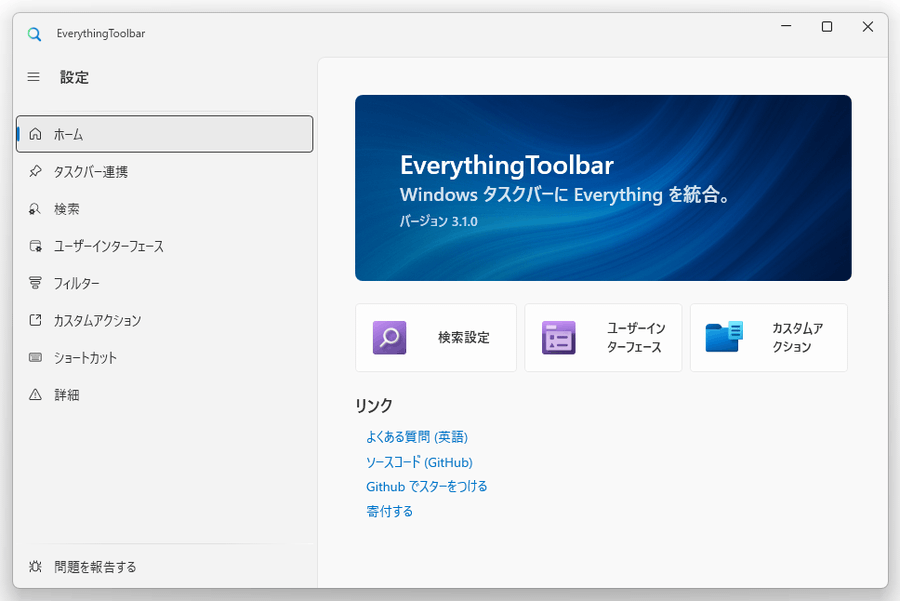Click the keyboard icon beside ショートカット

pyautogui.click(x=35, y=358)
